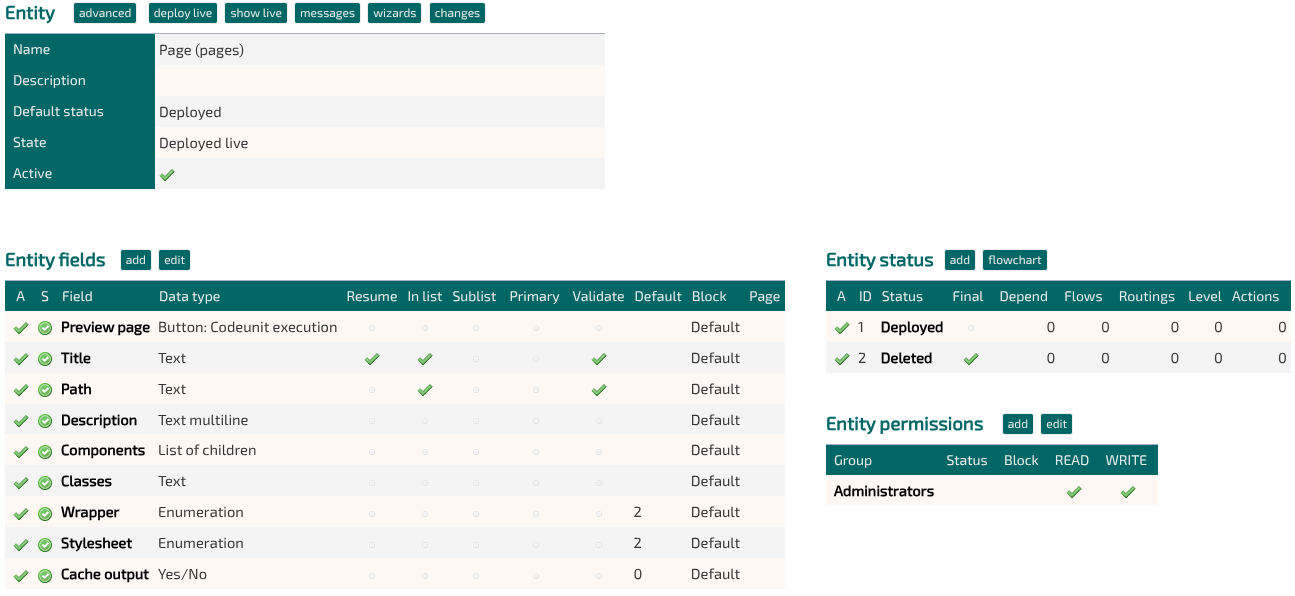Viewport: 1295px width, 596px height.
Task: Click the S-column status icon for the Title field
Action: pos(45,359)
